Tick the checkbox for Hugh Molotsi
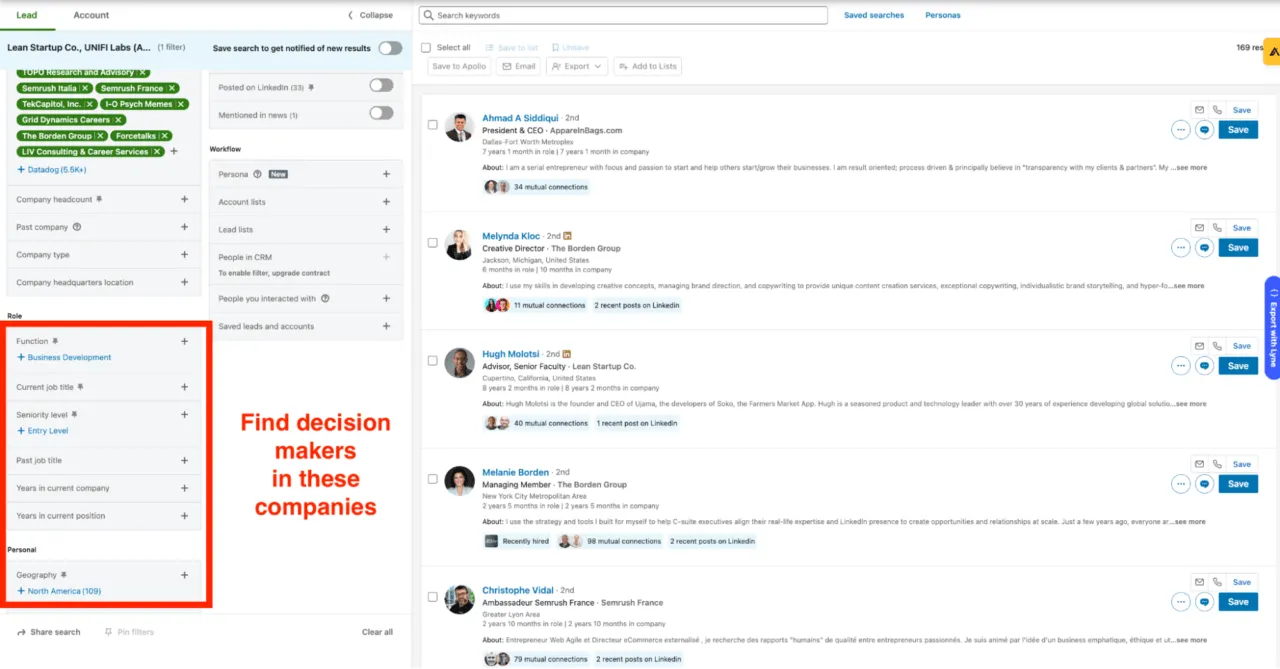The width and height of the screenshot is (1280, 669). point(433,361)
